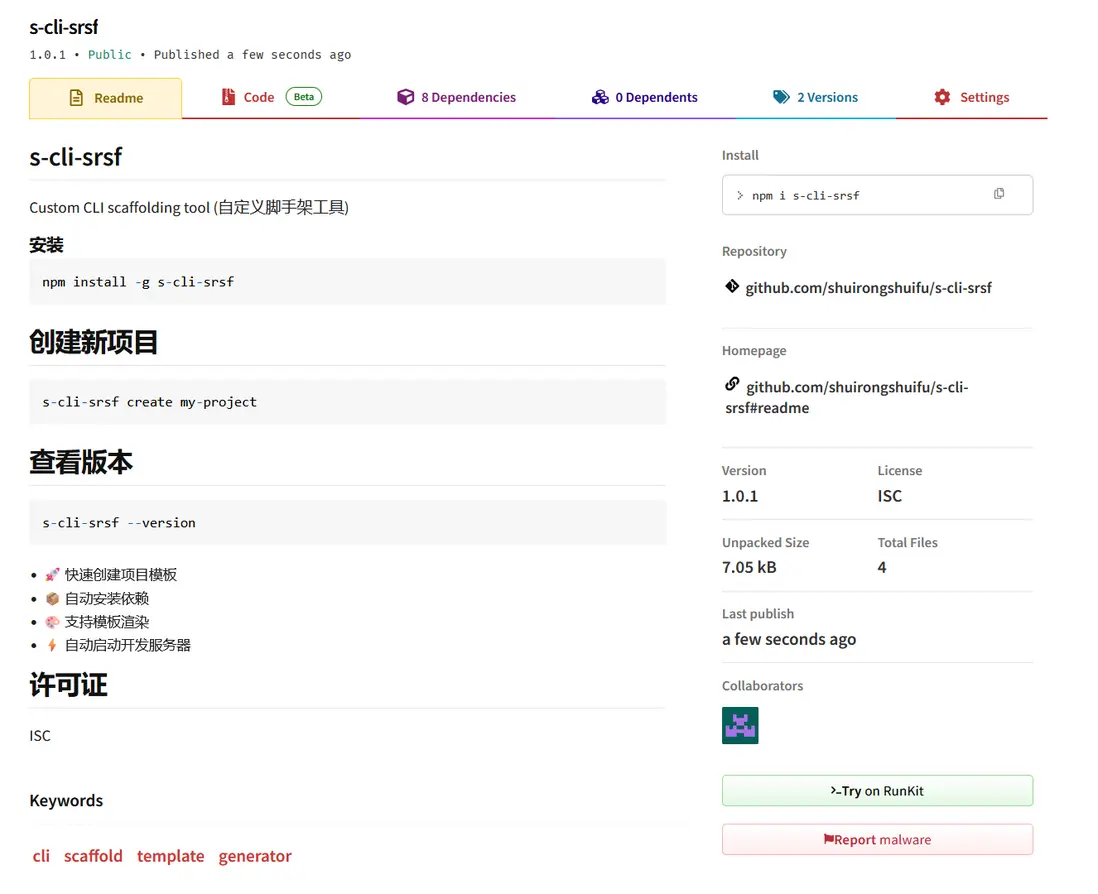Open the template keyword
1098x894 pixels.
(171, 856)
